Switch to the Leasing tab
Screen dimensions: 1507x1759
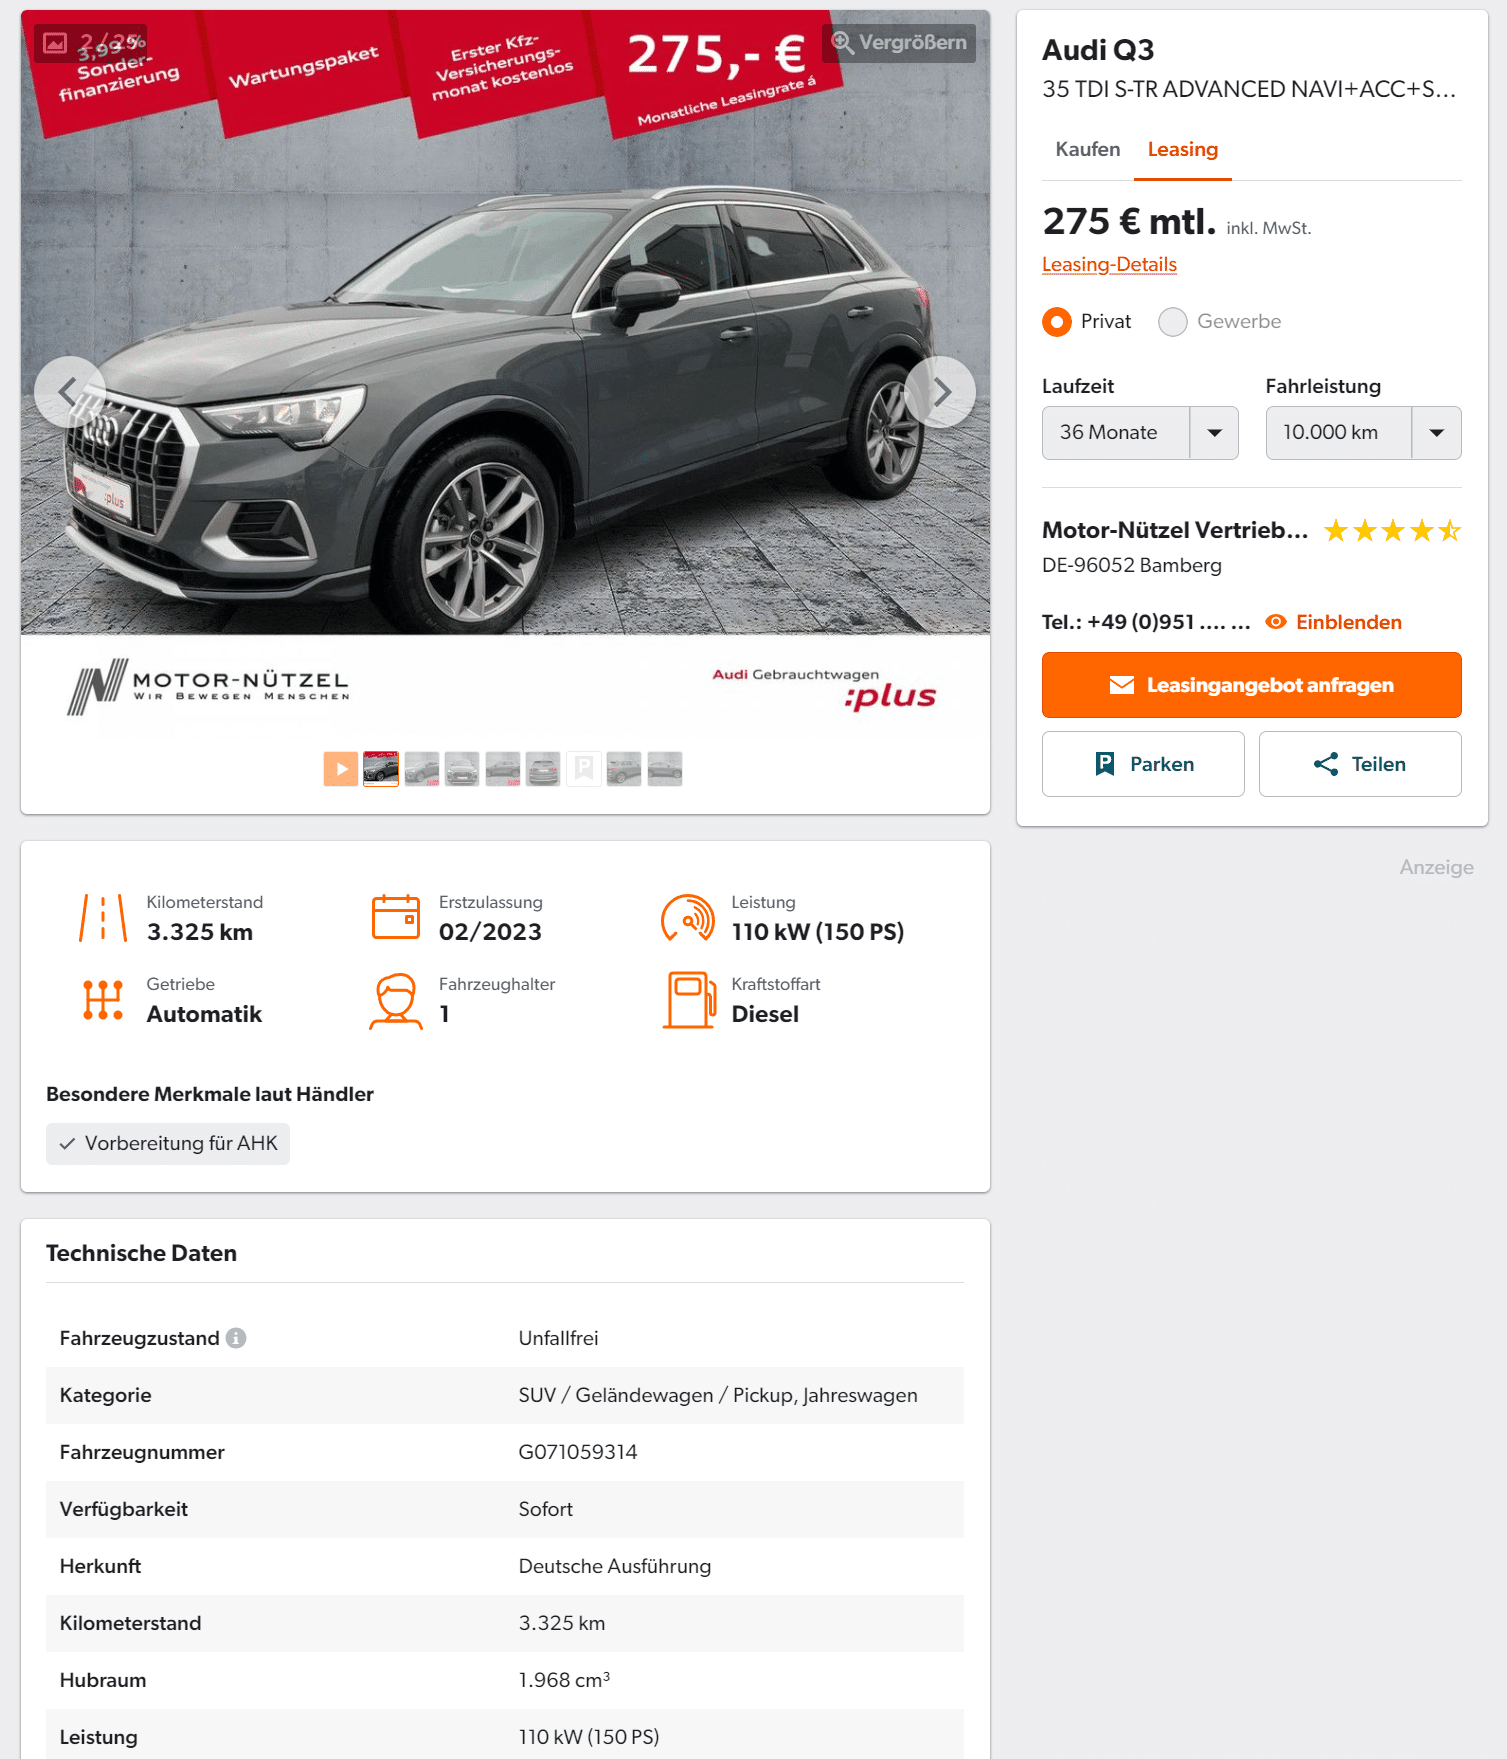click(x=1183, y=149)
